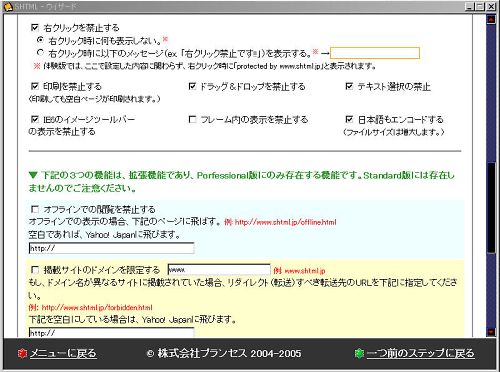Image resolution: width=500 pixels, height=372 pixels.
Task: Click the vertical scrollbar thumb
Action: [x=491, y=208]
